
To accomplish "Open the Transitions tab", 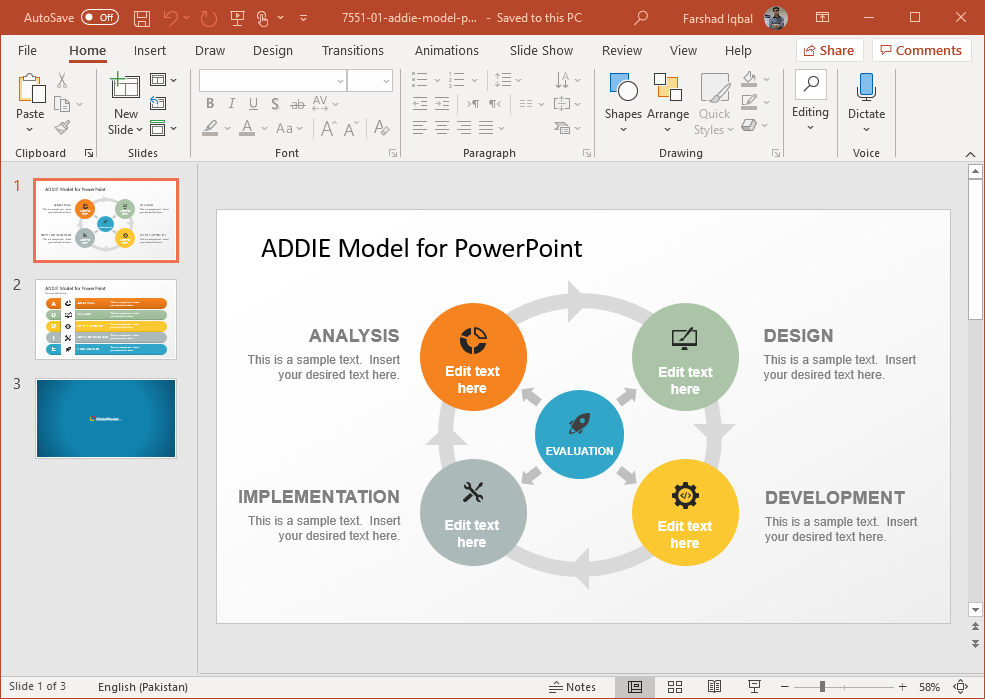I will pyautogui.click(x=352, y=50).
